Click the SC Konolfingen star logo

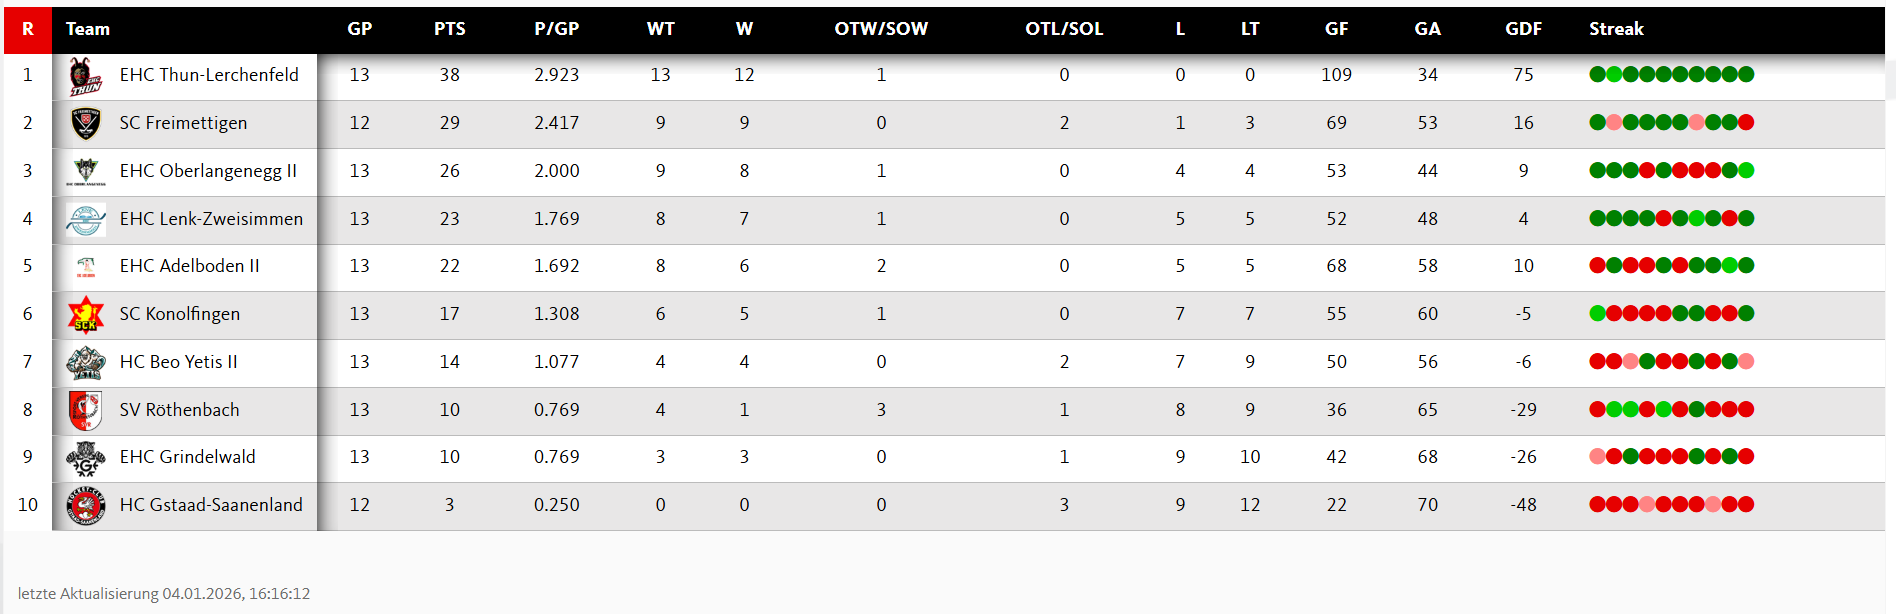[86, 314]
